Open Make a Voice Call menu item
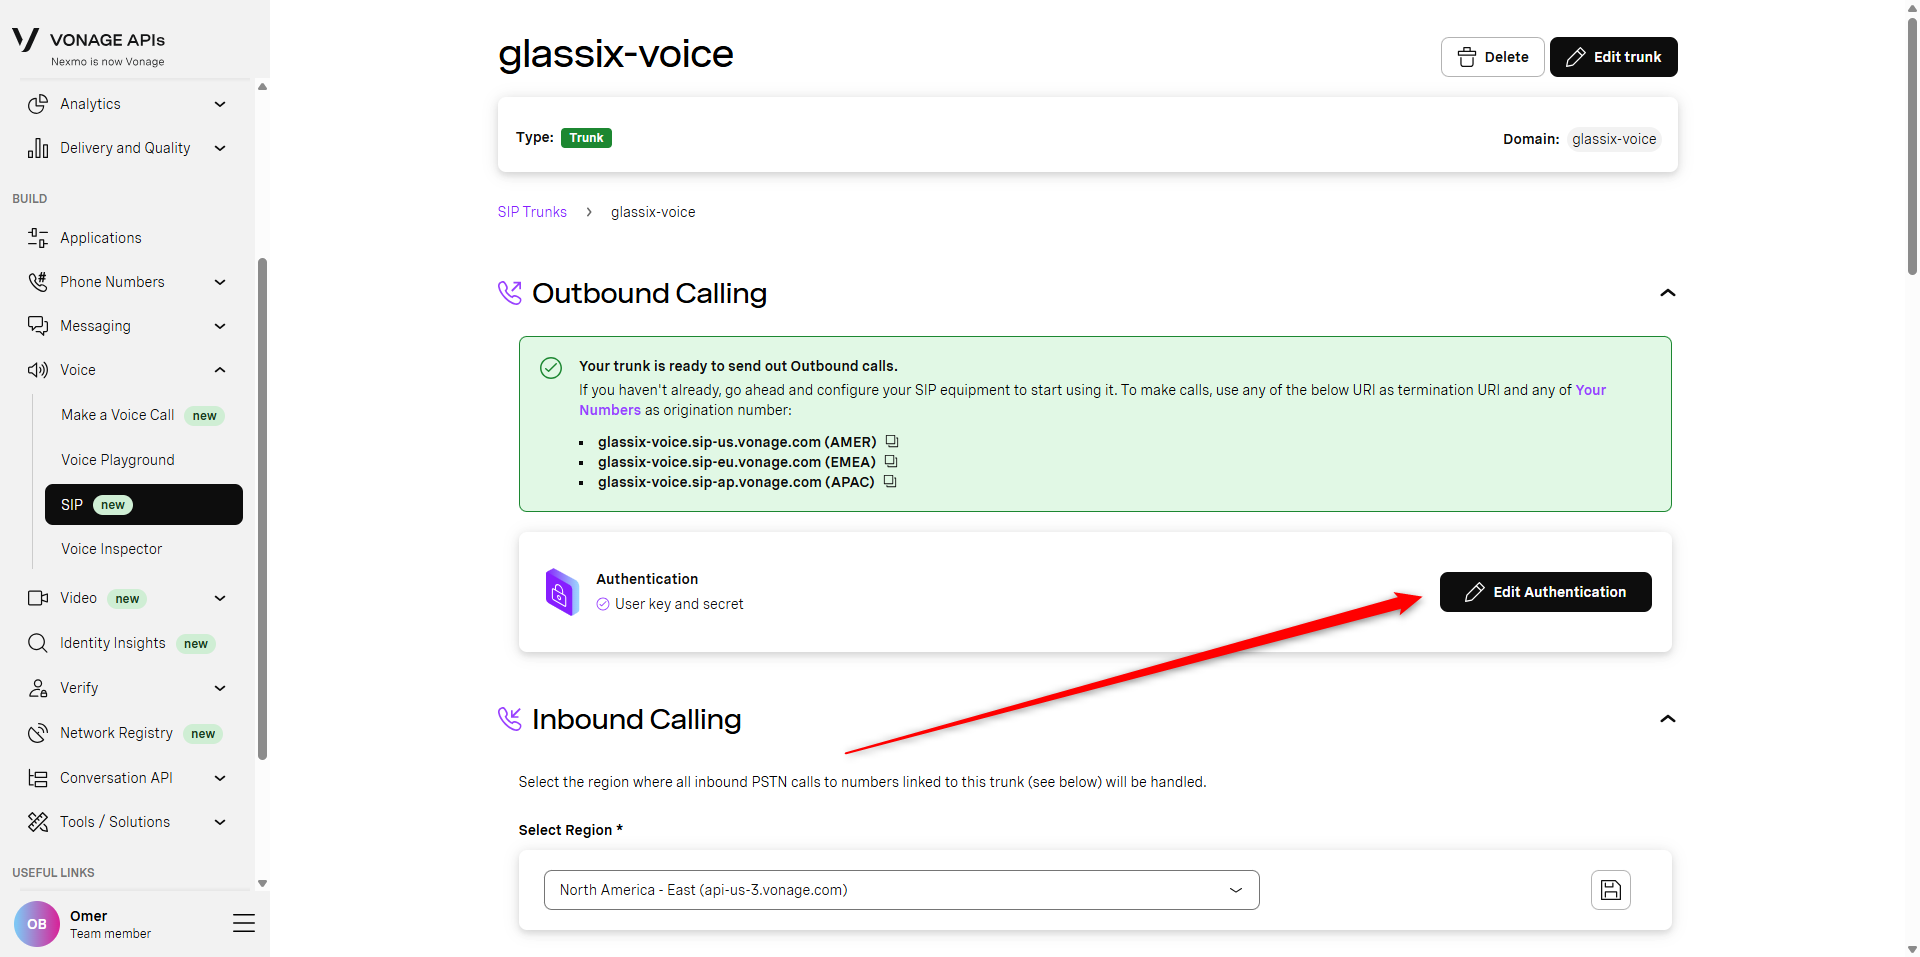This screenshot has width=1920, height=957. click(x=144, y=415)
